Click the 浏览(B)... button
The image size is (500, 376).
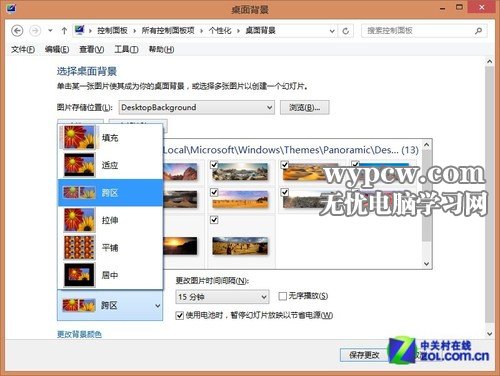(x=304, y=108)
